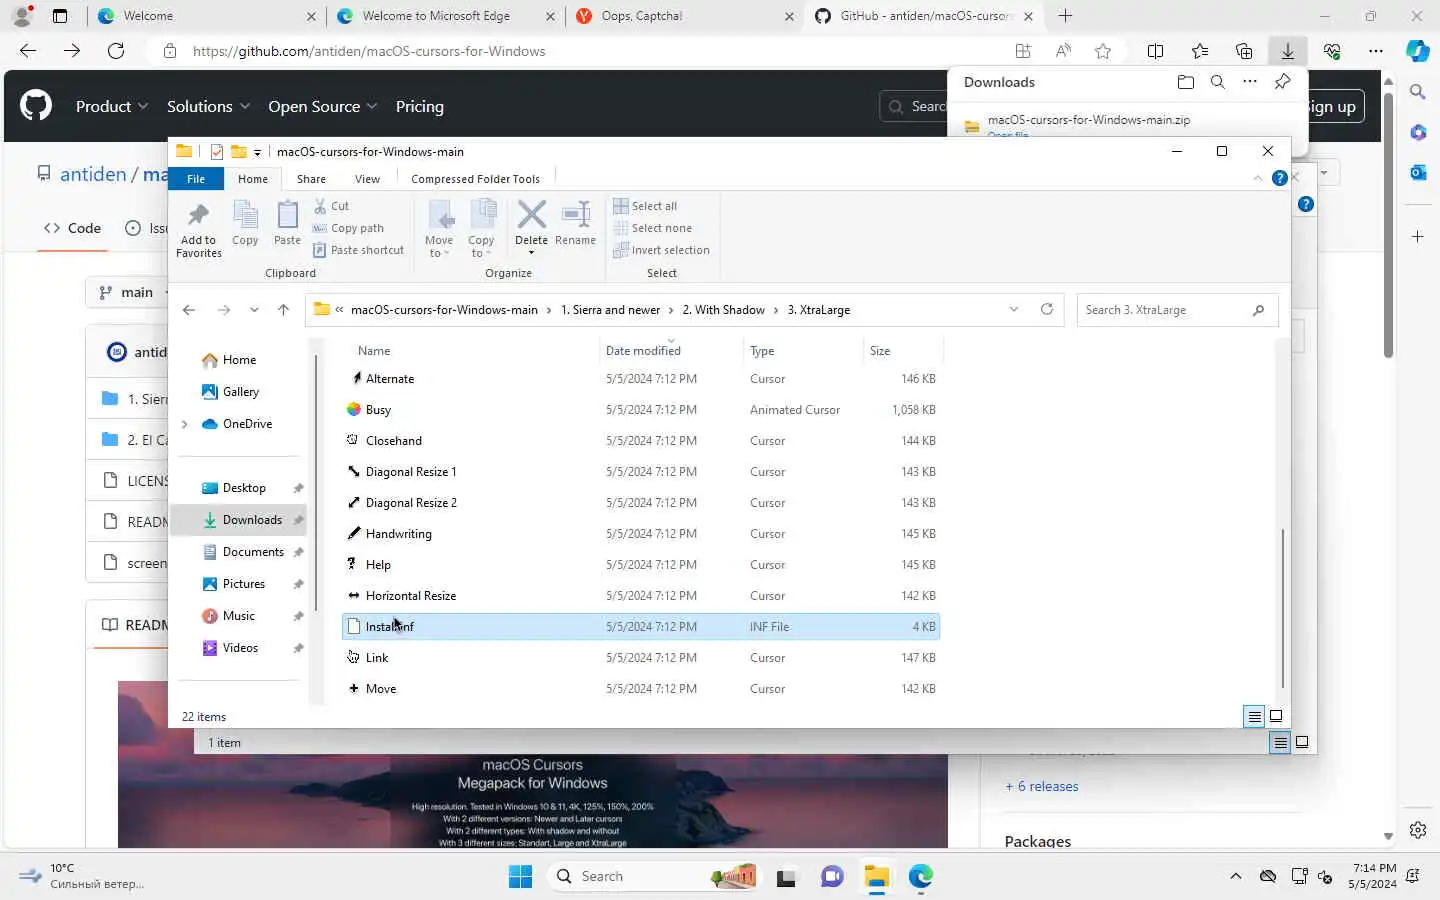Open Downloads folder icon in Edge panel

(1186, 82)
